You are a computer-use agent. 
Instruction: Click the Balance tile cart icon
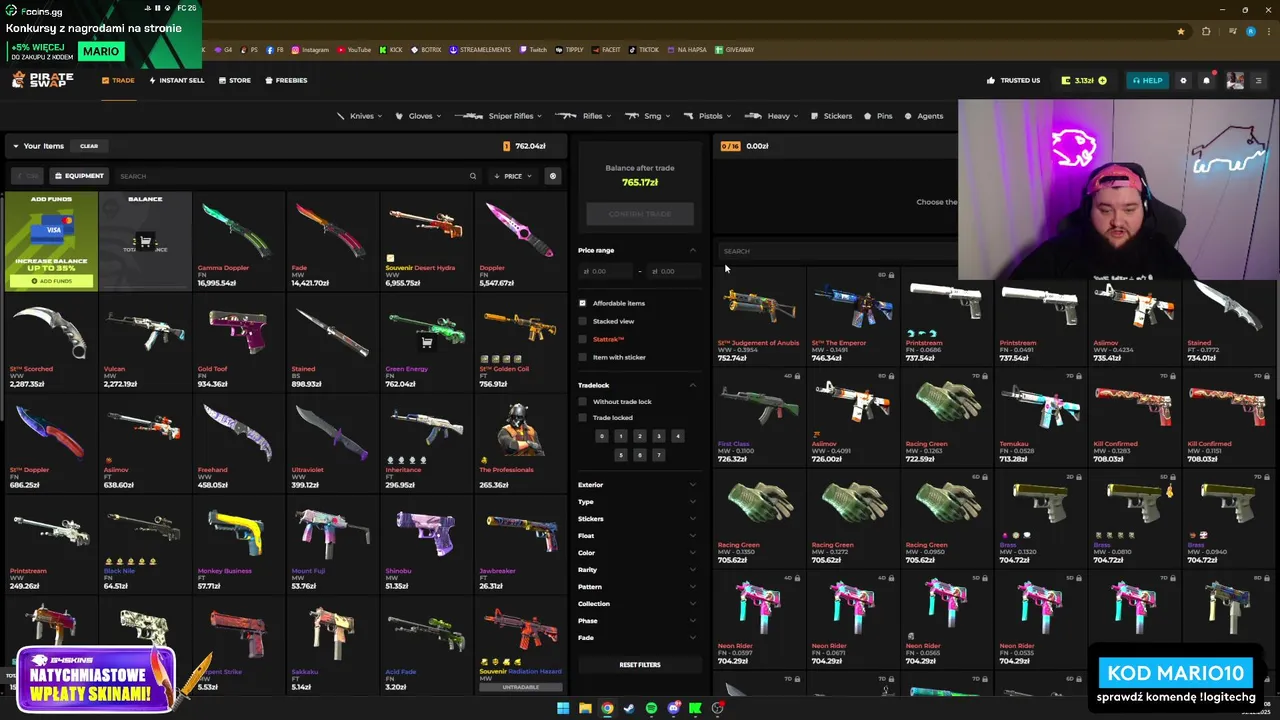(x=145, y=241)
